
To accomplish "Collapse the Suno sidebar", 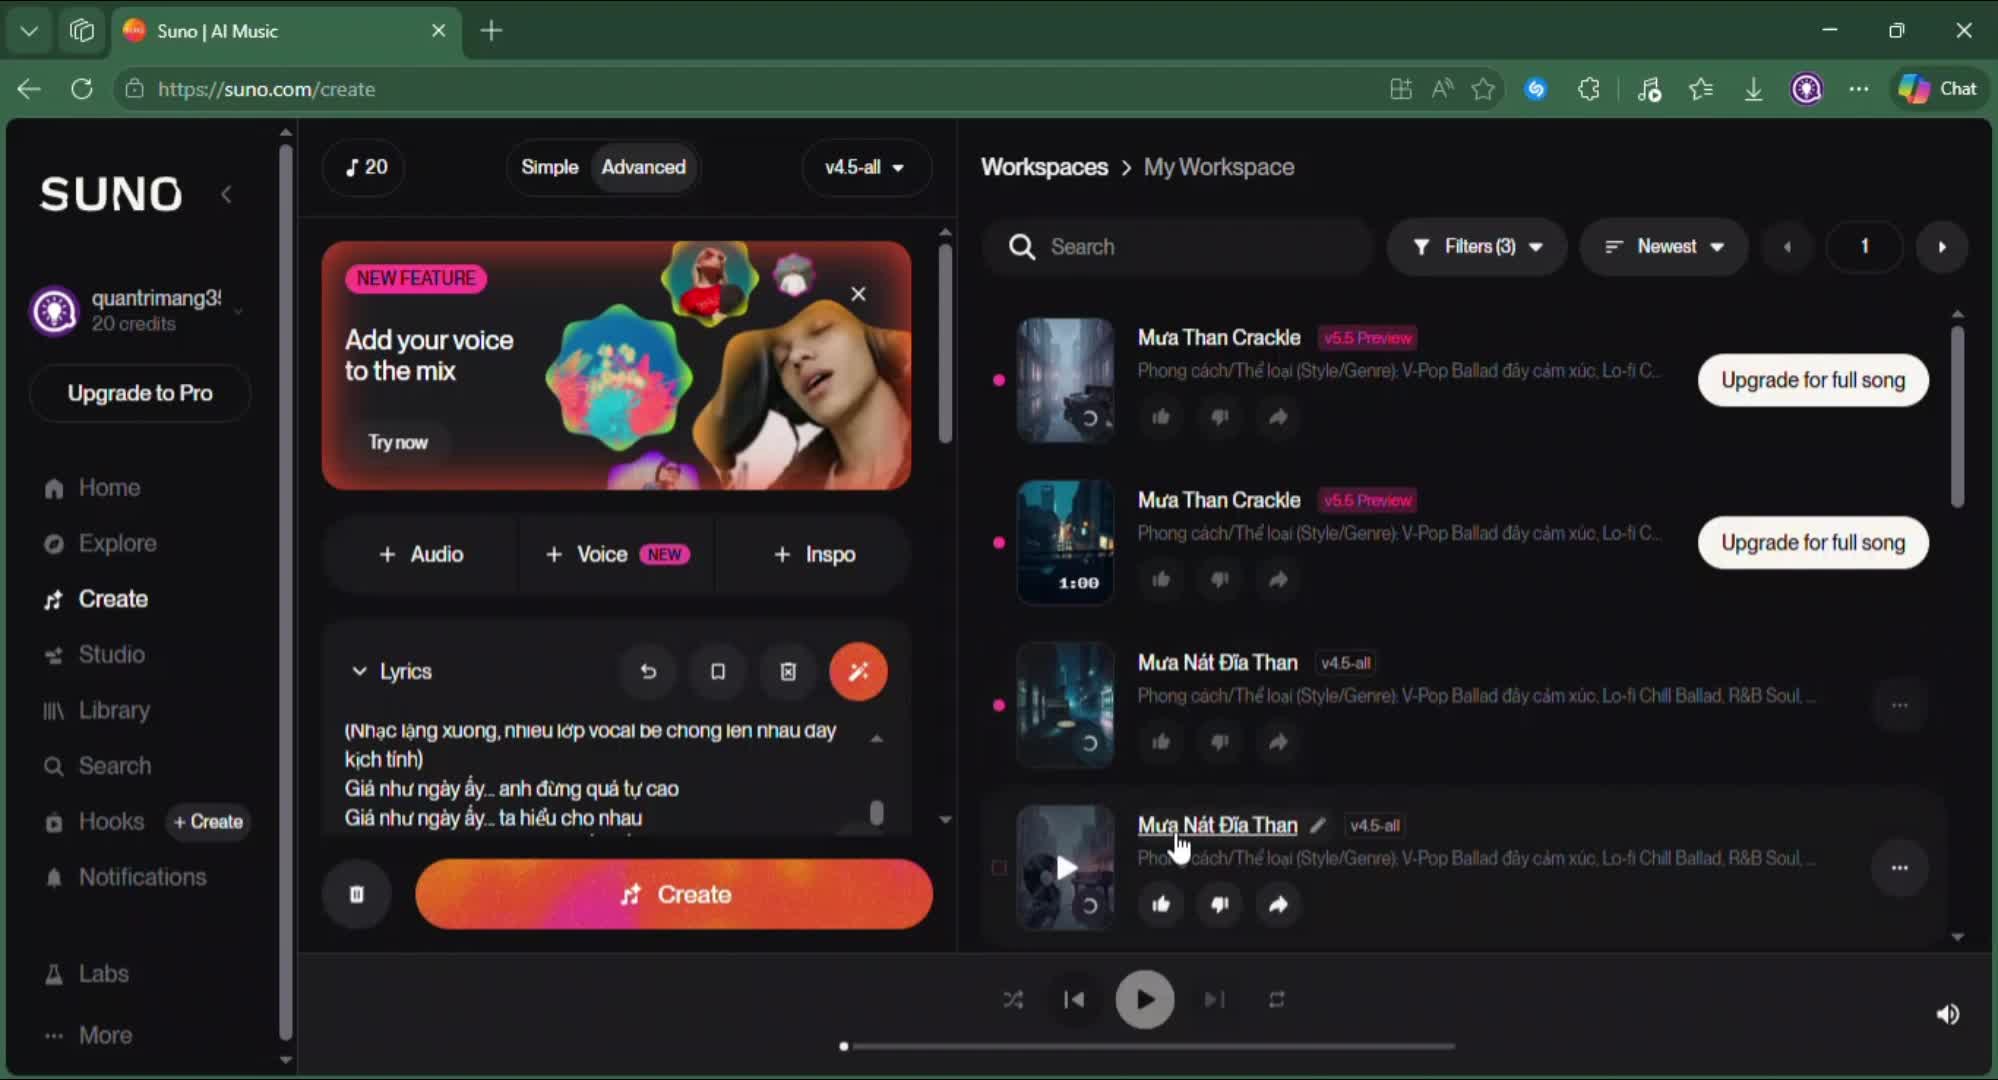I will point(226,194).
